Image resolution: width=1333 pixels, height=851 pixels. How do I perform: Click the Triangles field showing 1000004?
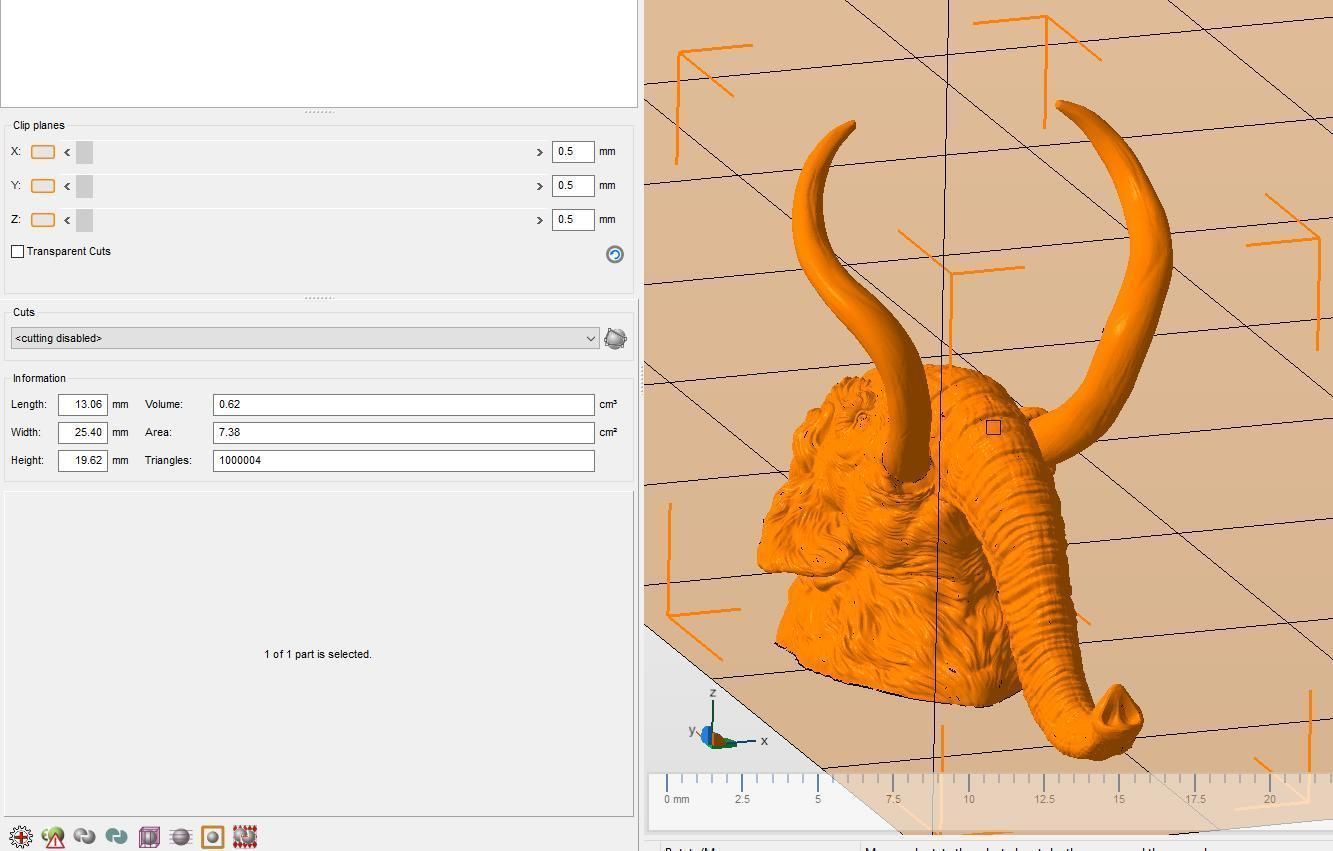point(404,460)
